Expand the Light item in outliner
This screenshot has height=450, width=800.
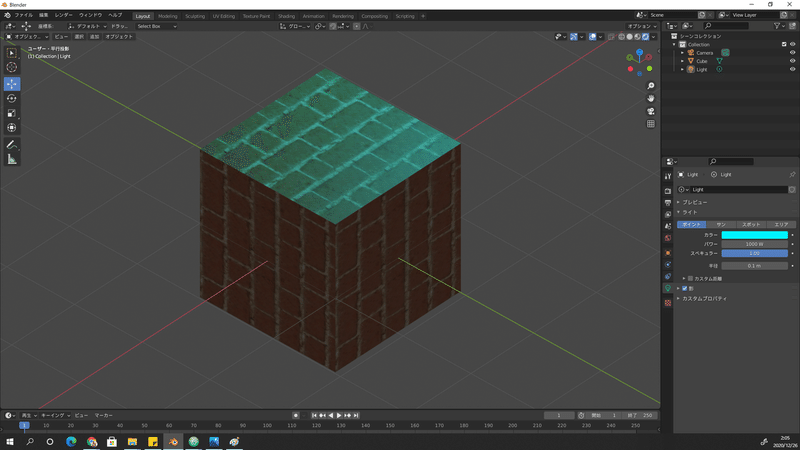pos(682,69)
